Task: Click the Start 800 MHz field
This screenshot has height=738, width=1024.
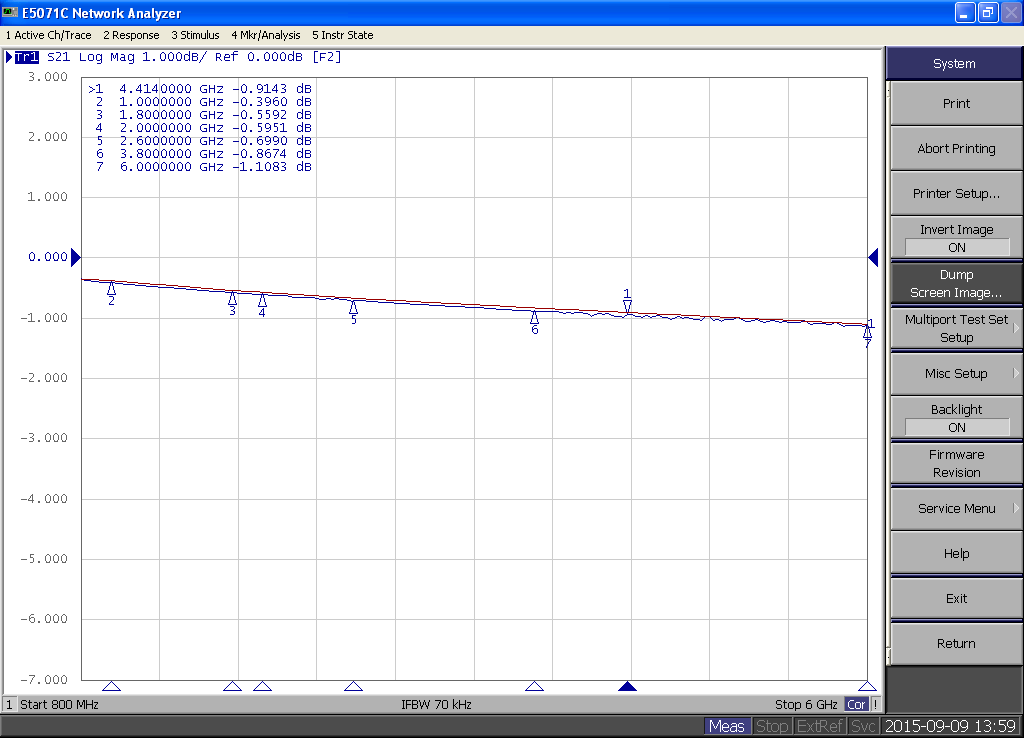Action: pos(59,704)
